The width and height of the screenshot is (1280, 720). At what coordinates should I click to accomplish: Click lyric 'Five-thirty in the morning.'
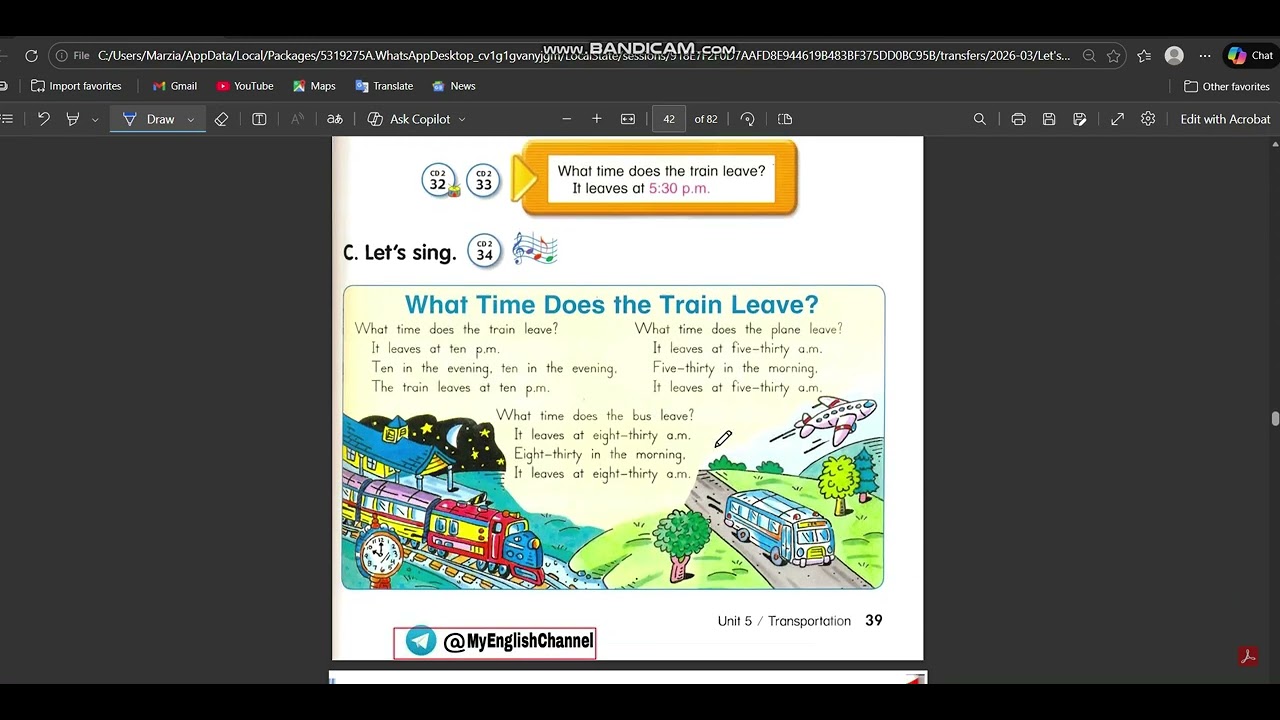[735, 368]
